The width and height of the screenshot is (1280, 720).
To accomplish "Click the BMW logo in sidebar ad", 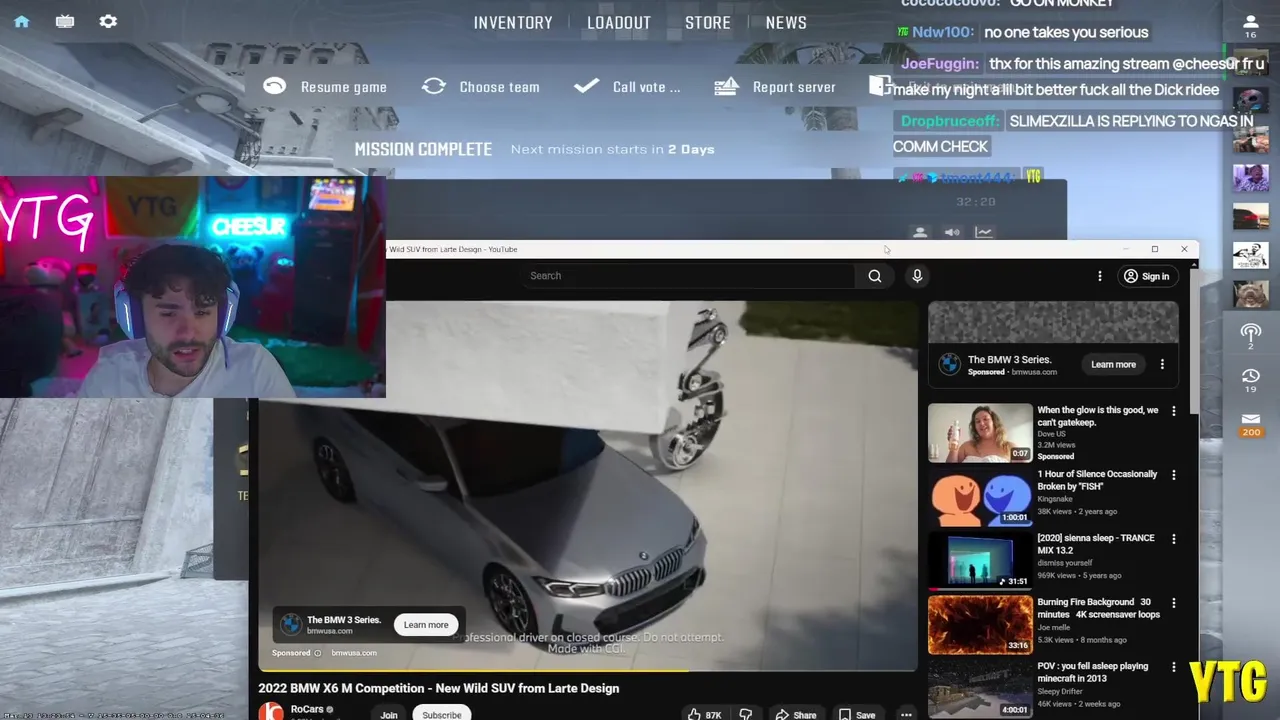I will (x=949, y=365).
